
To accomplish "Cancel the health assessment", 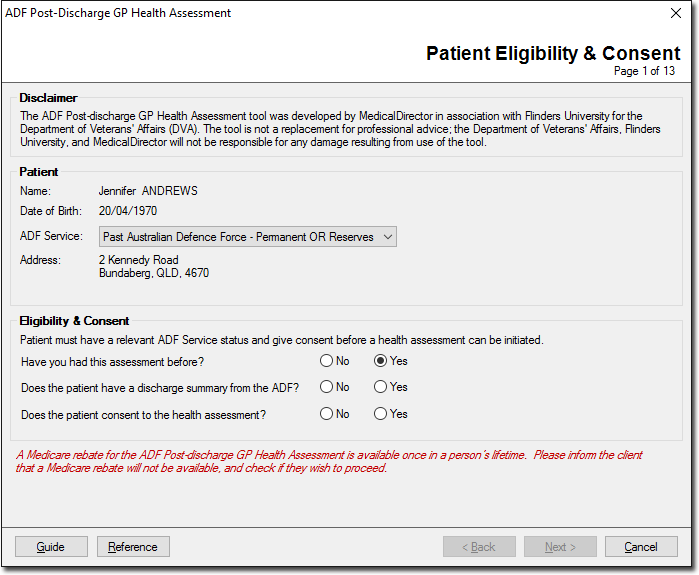I will coord(641,547).
